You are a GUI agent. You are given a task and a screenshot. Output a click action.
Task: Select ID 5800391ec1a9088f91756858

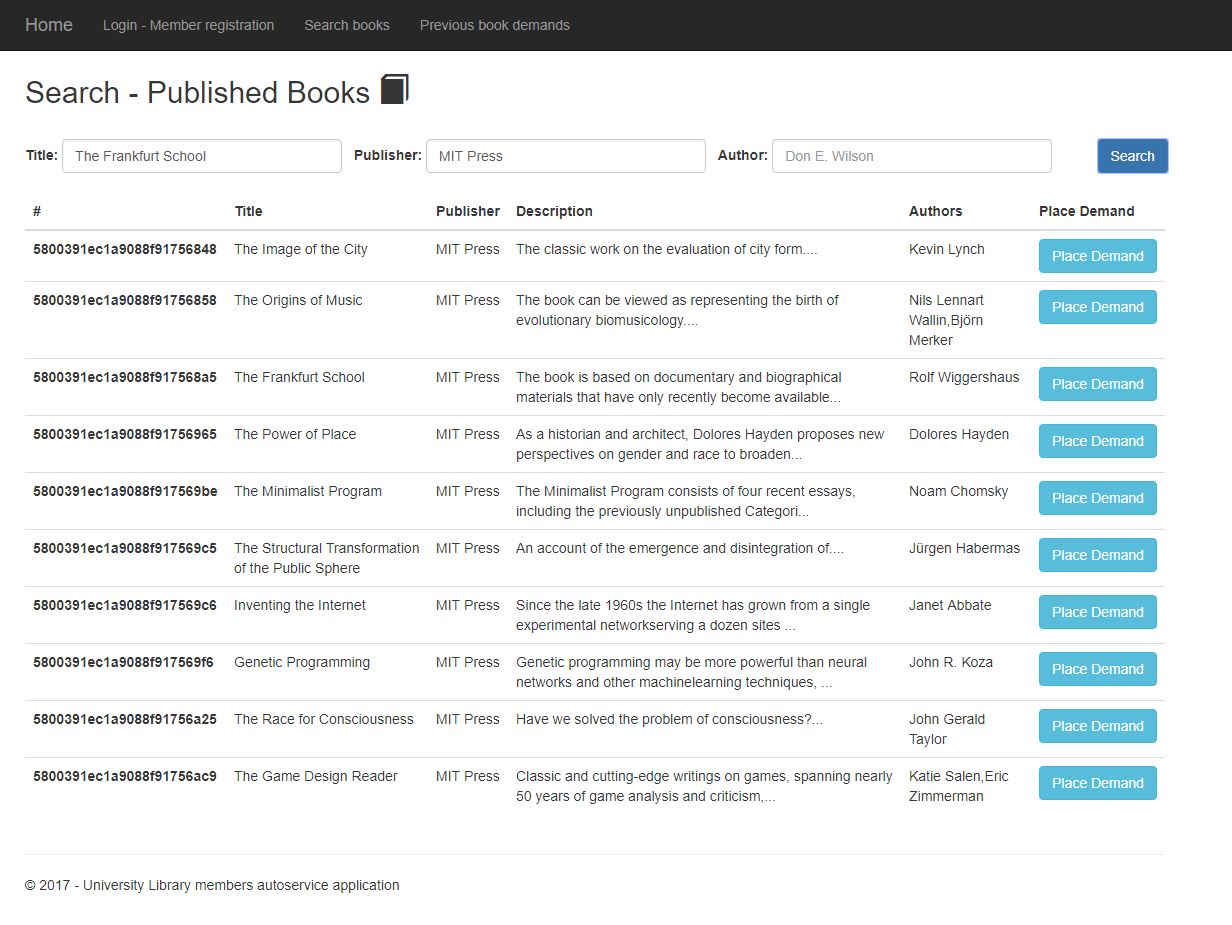click(x=125, y=300)
